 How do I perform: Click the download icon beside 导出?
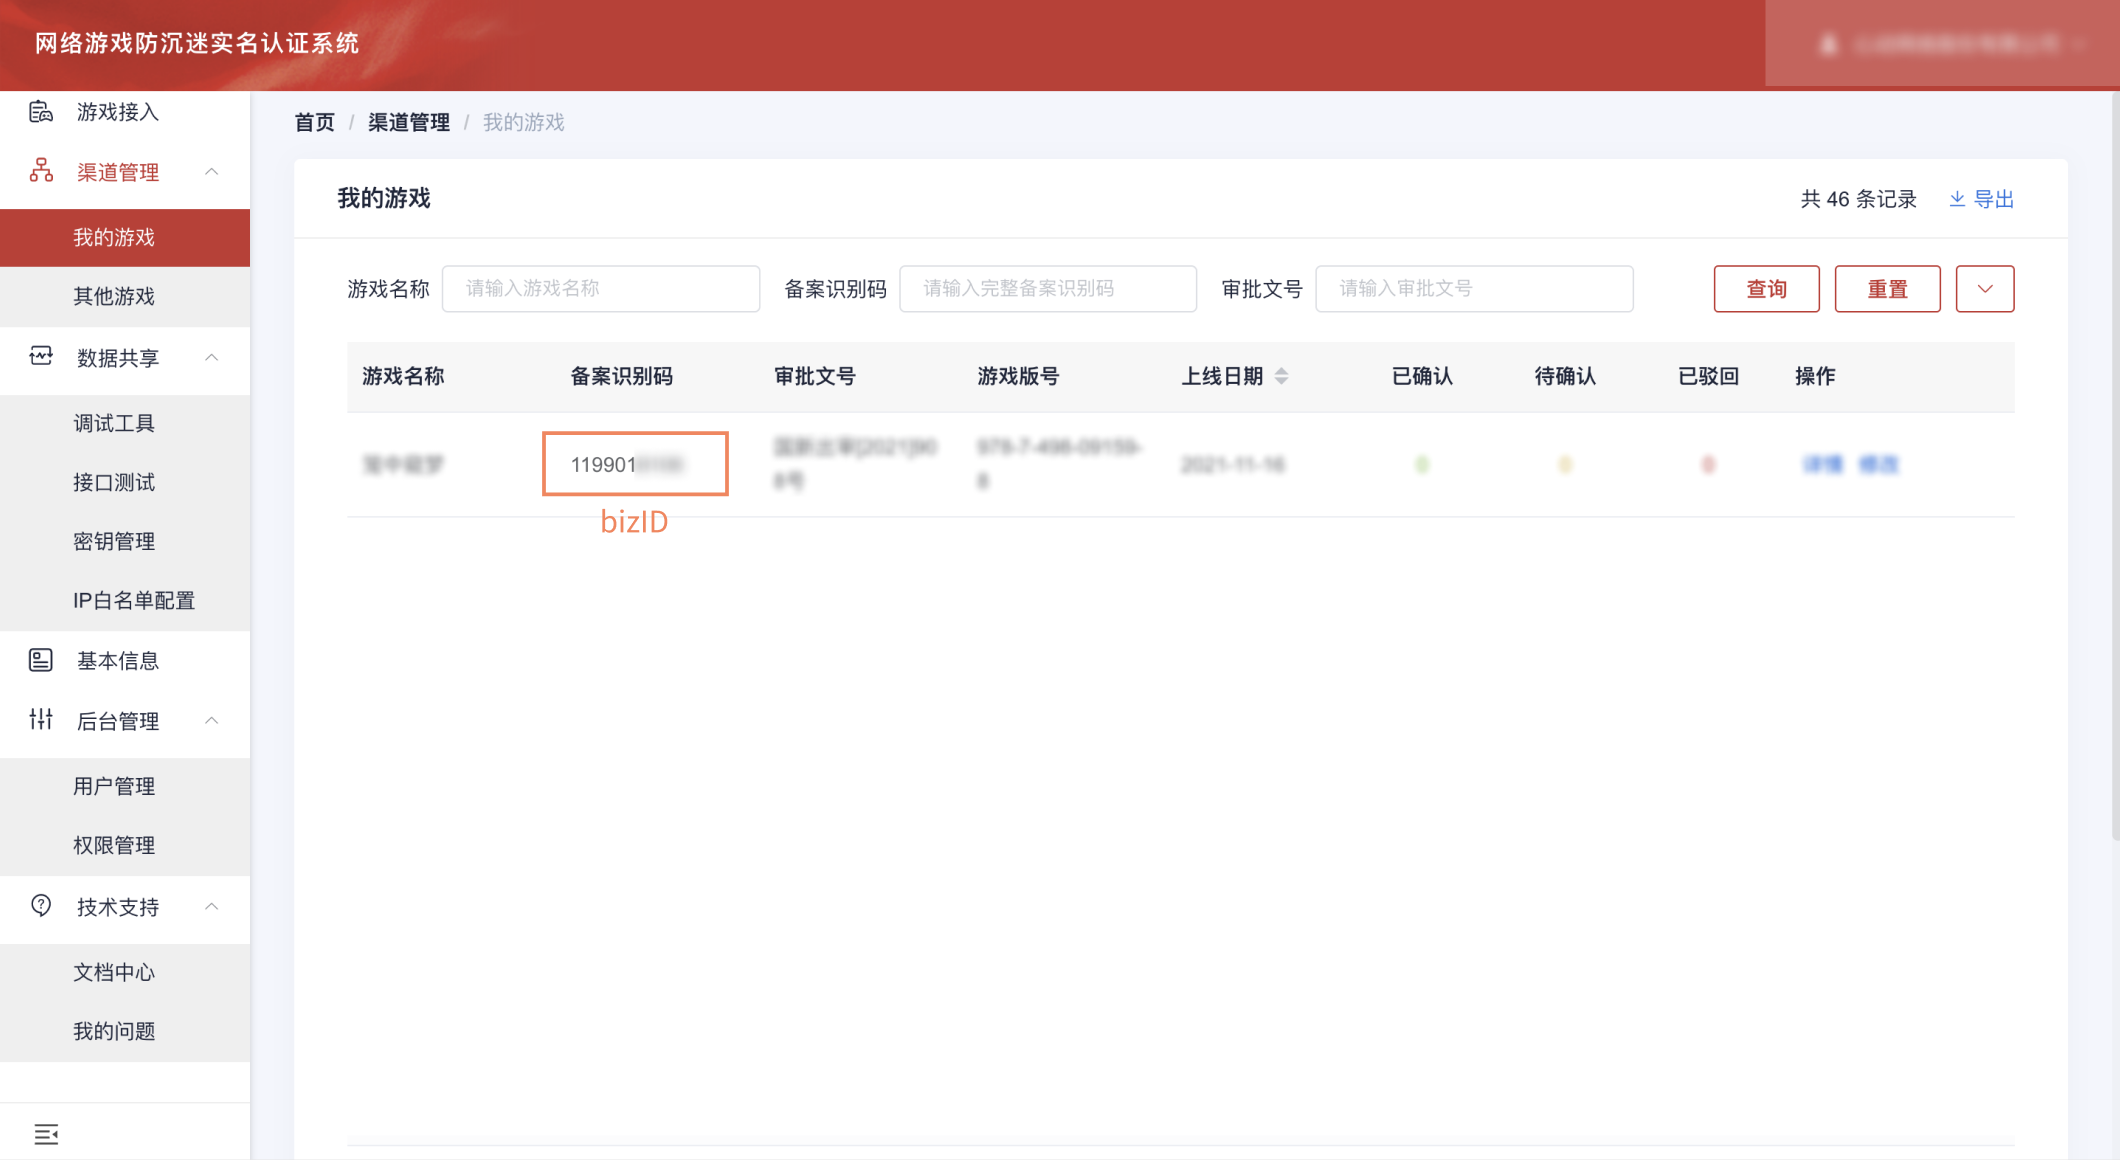pyautogui.click(x=1957, y=199)
